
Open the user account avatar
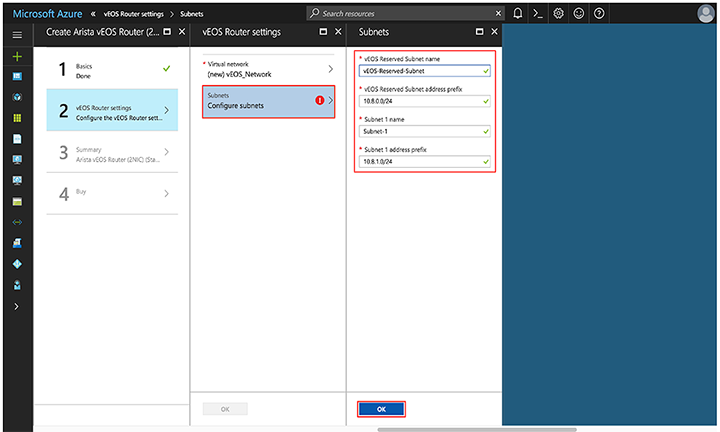tap(706, 13)
